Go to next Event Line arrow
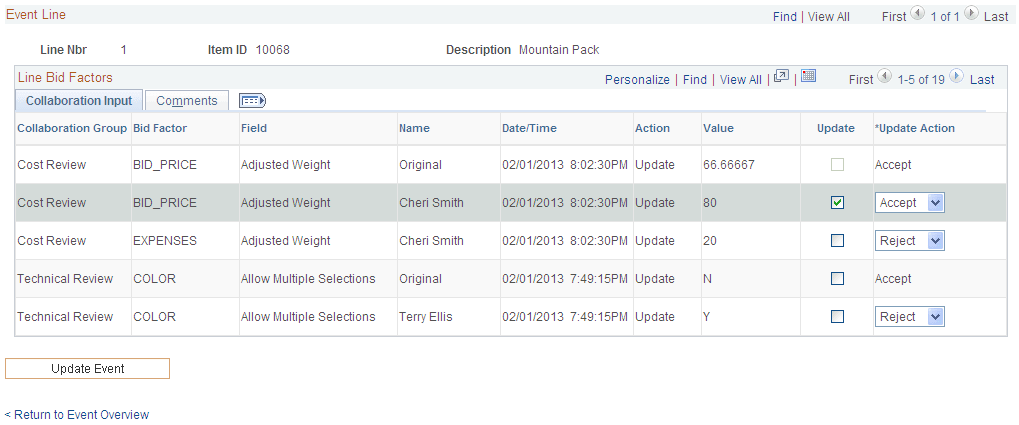 [970, 14]
